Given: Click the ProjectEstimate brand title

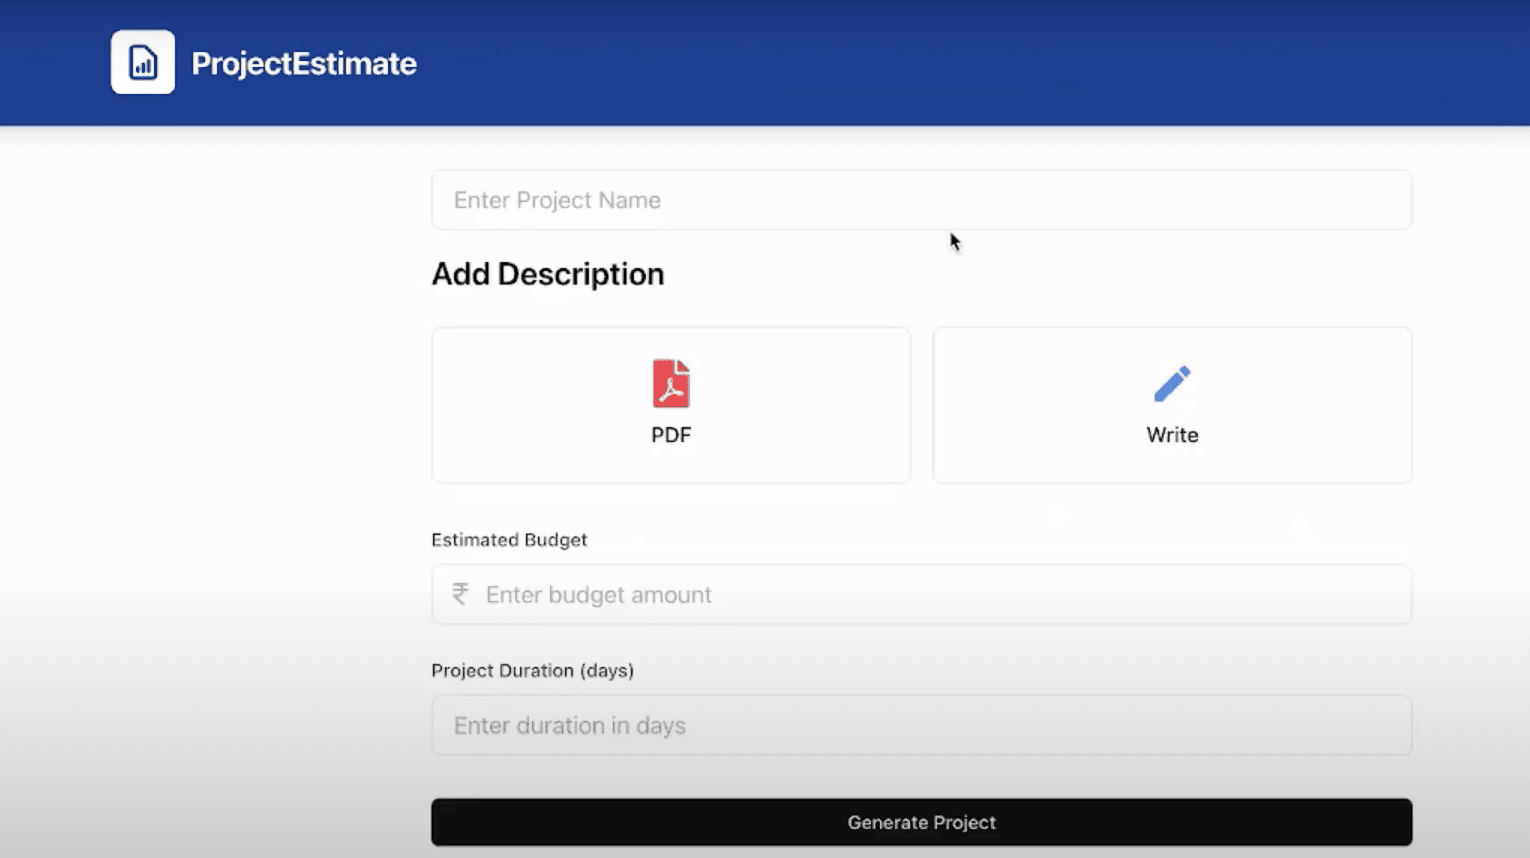Looking at the screenshot, I should pos(304,64).
